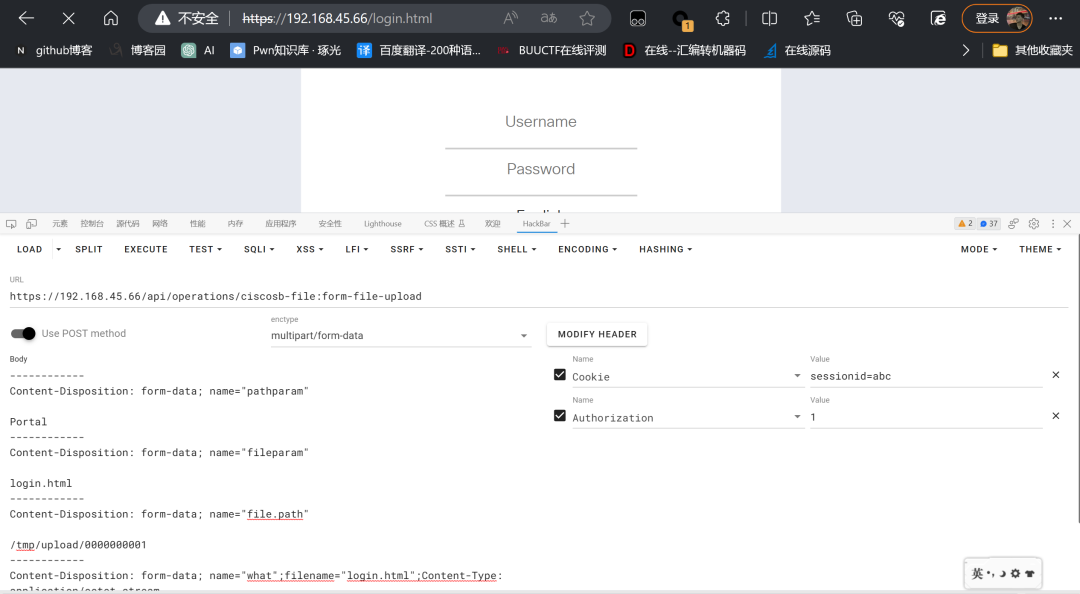1080x594 pixels.
Task: Click the warnings count badge showing 2
Action: (x=965, y=223)
